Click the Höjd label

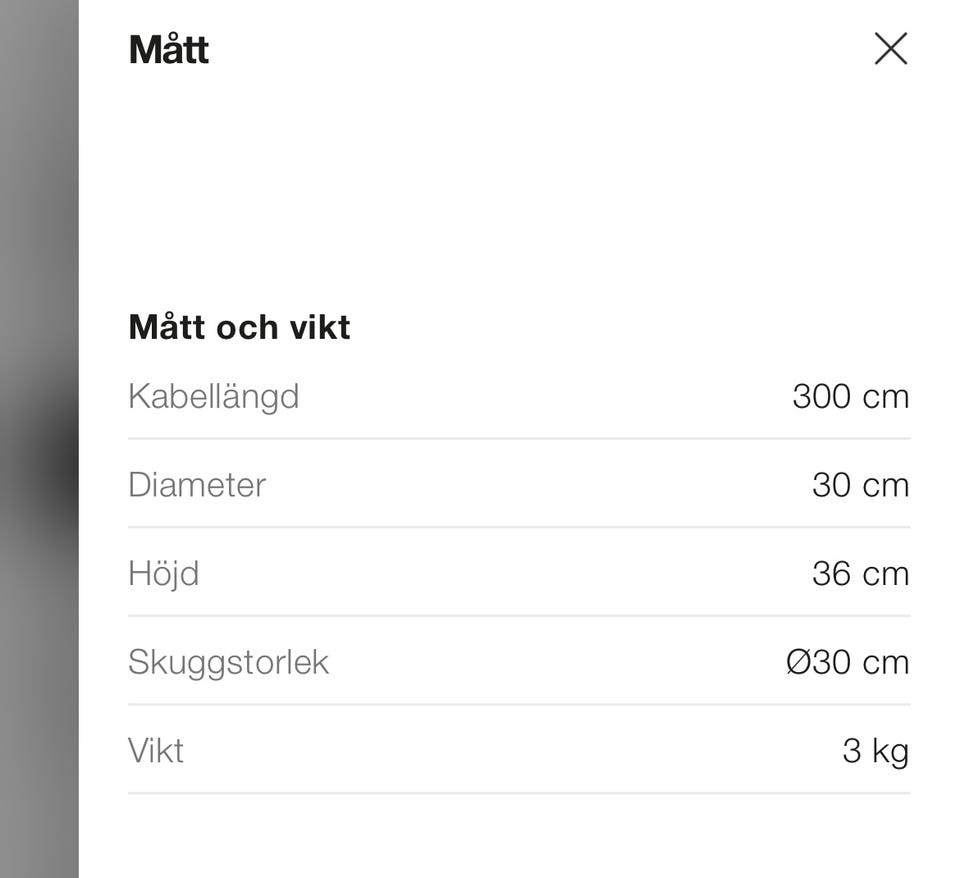[163, 573]
